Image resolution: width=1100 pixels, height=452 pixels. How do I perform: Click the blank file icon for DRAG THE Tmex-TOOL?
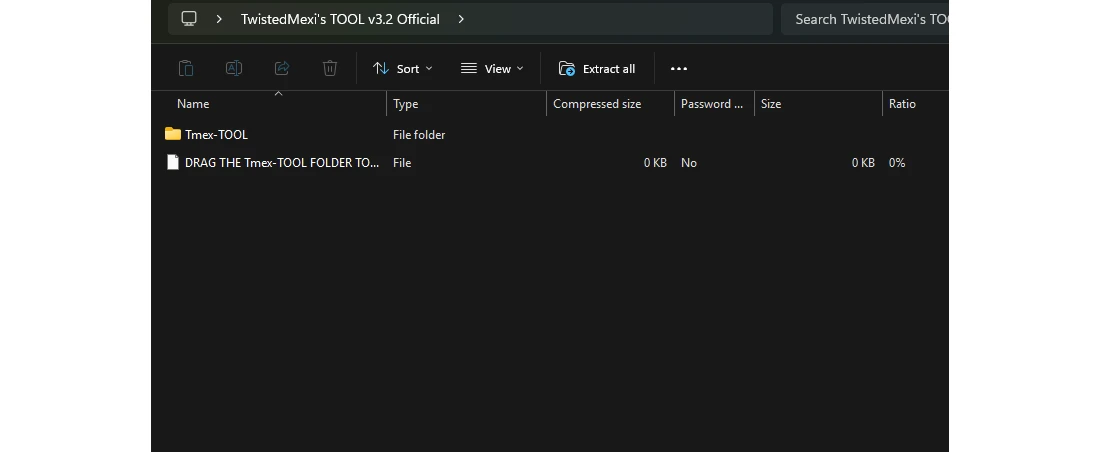pos(173,162)
